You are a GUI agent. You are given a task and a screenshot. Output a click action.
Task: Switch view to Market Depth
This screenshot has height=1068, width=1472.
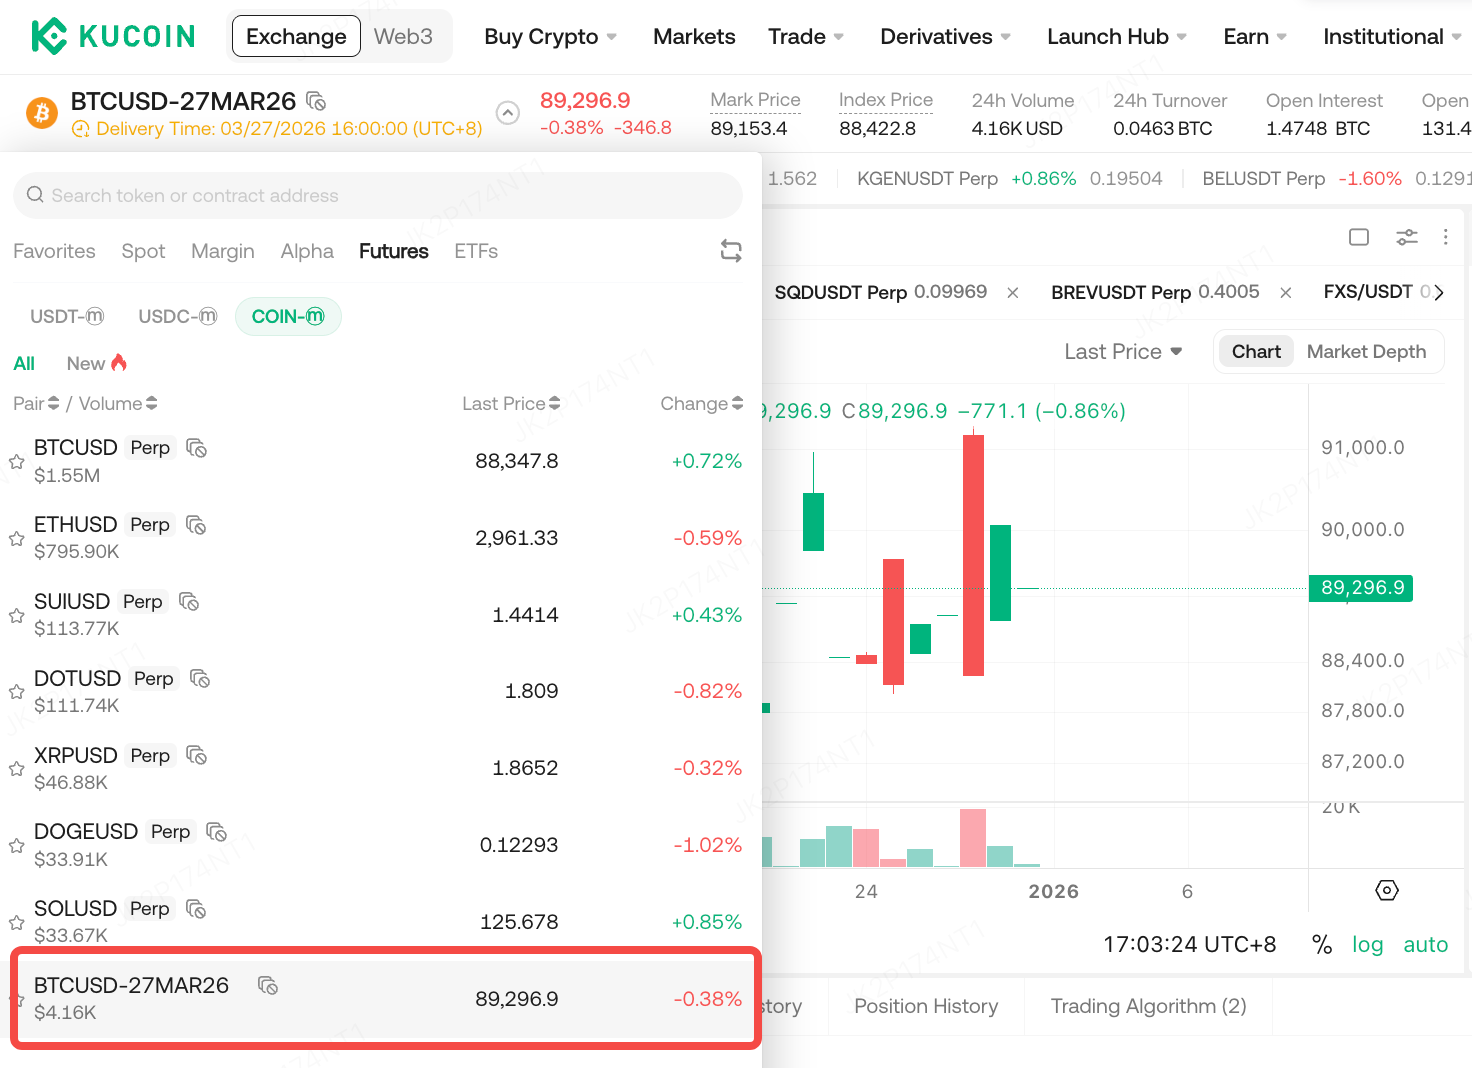1366,352
